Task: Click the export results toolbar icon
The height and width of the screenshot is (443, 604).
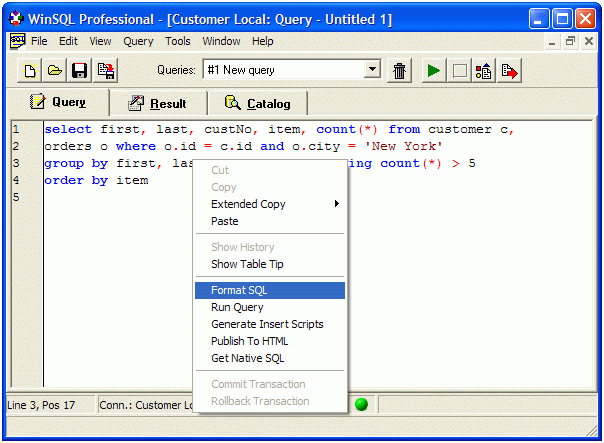Action: coord(509,70)
